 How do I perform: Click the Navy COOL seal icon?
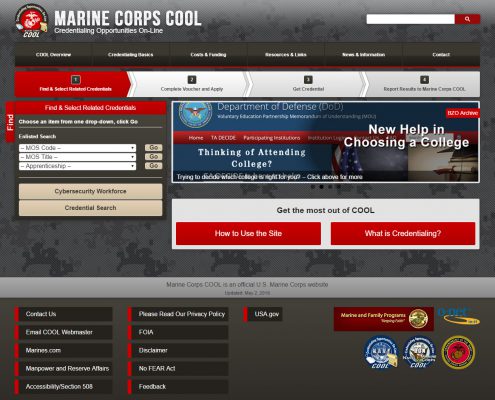[x=381, y=352]
